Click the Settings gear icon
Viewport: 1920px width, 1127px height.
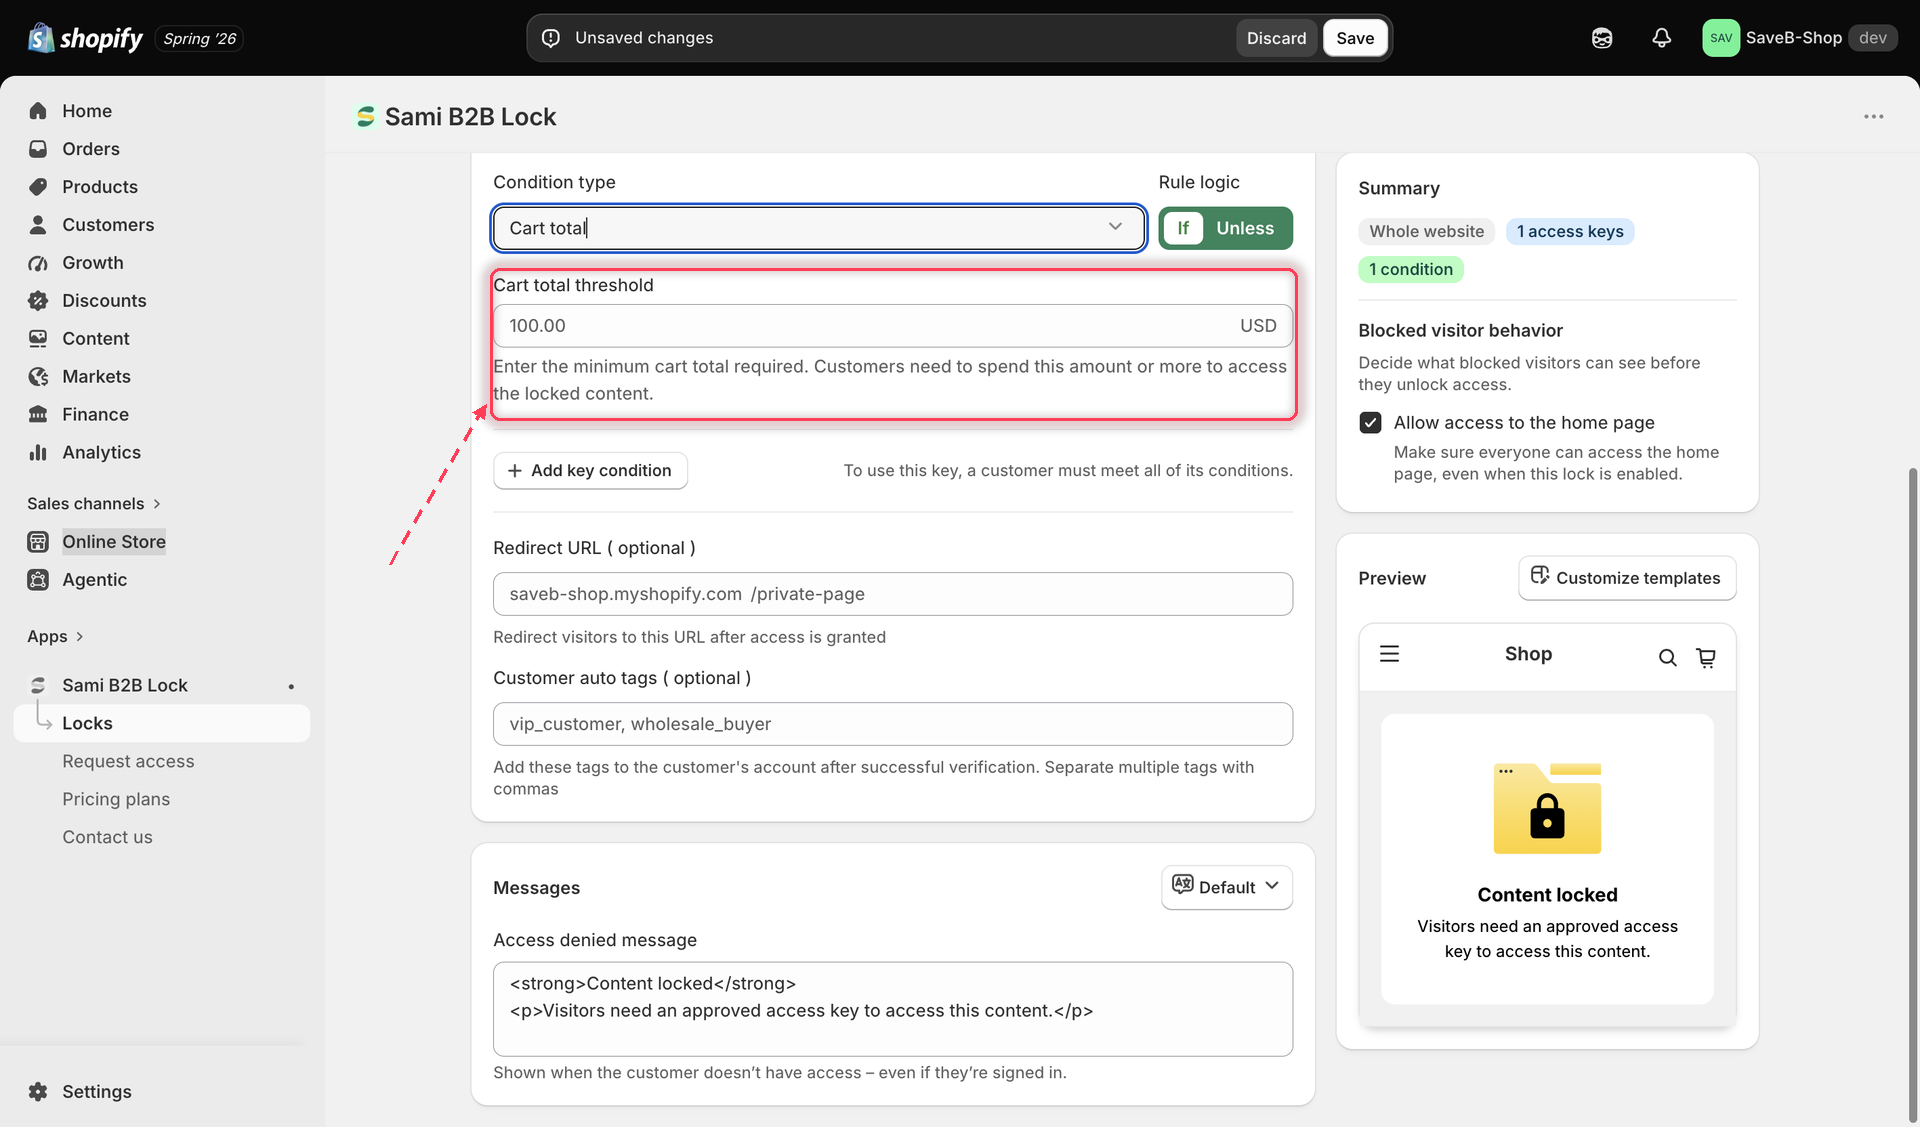click(x=38, y=1092)
